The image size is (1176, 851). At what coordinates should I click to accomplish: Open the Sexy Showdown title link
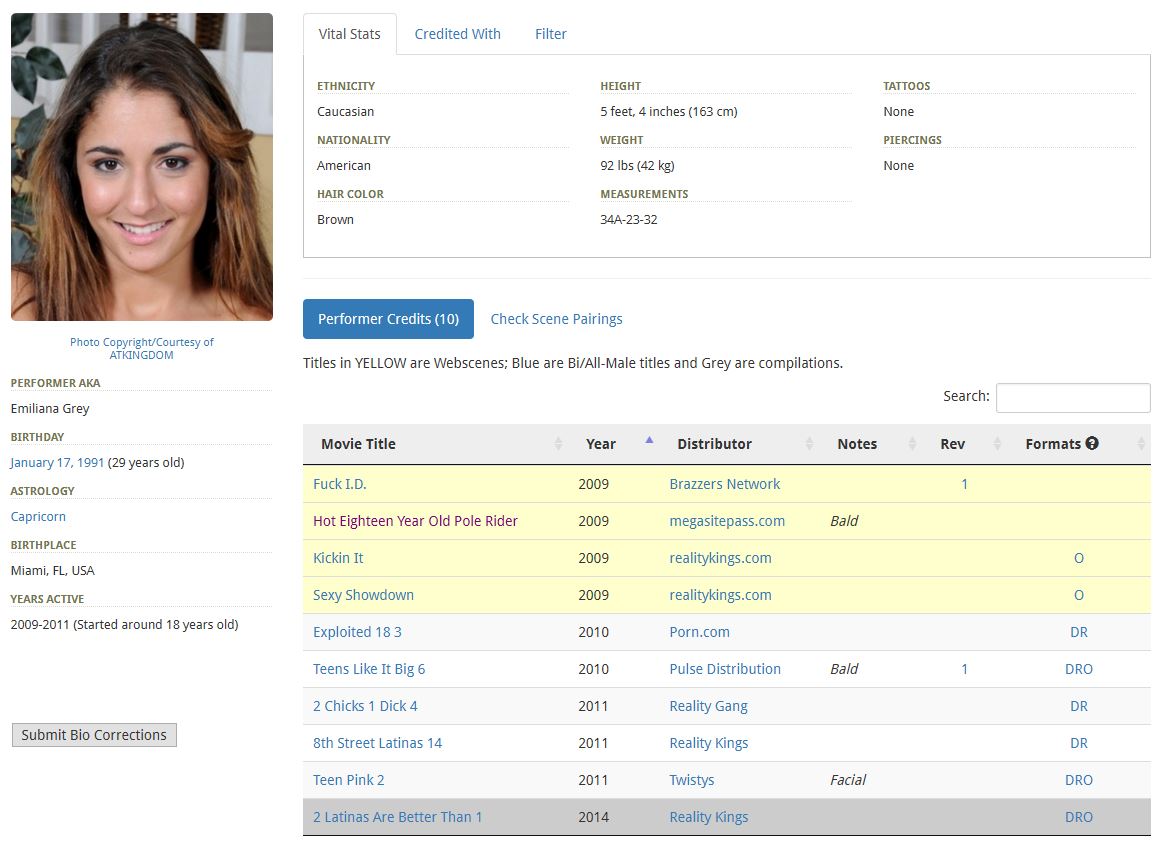tap(363, 595)
